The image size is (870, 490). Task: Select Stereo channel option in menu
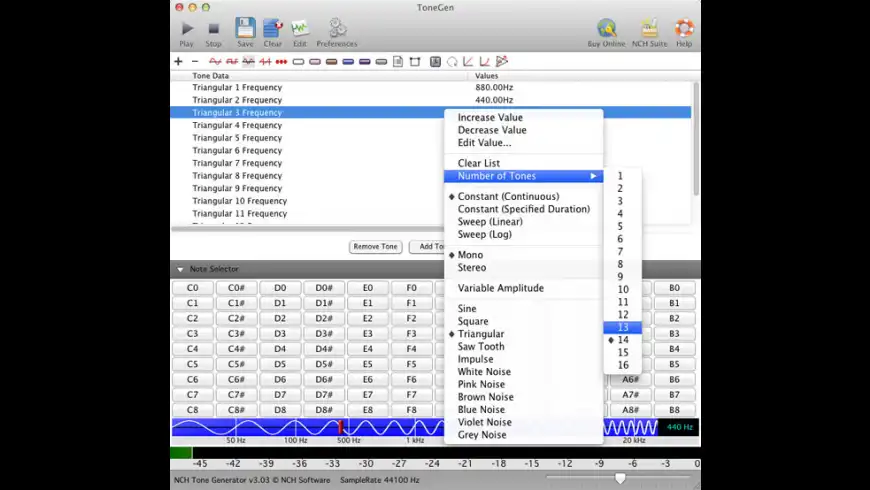tap(472, 268)
